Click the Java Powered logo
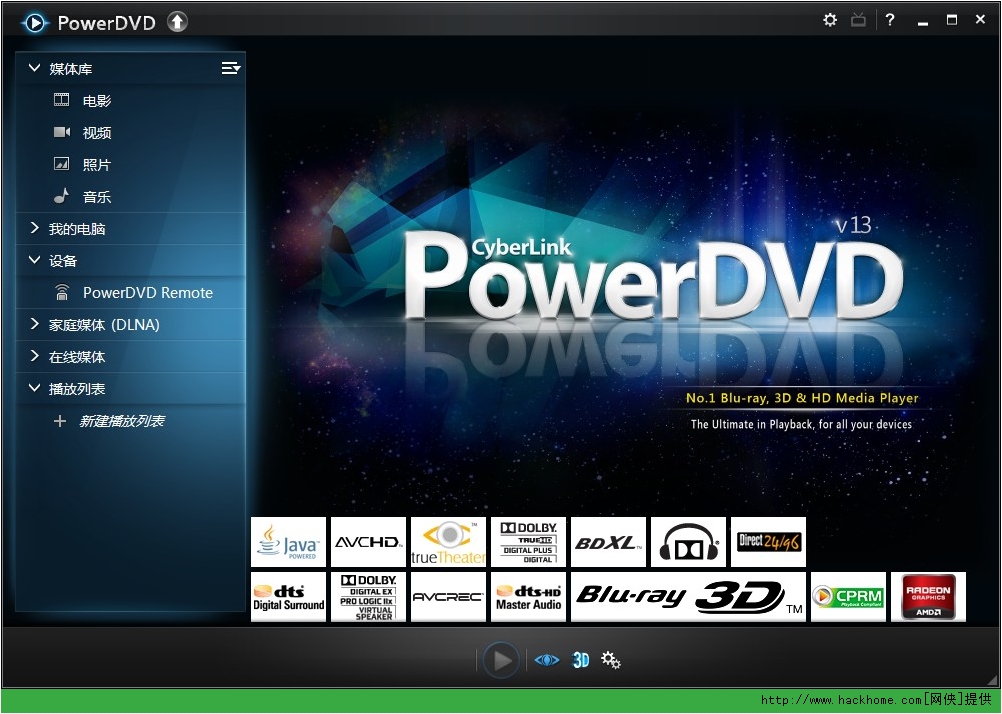 (288, 542)
